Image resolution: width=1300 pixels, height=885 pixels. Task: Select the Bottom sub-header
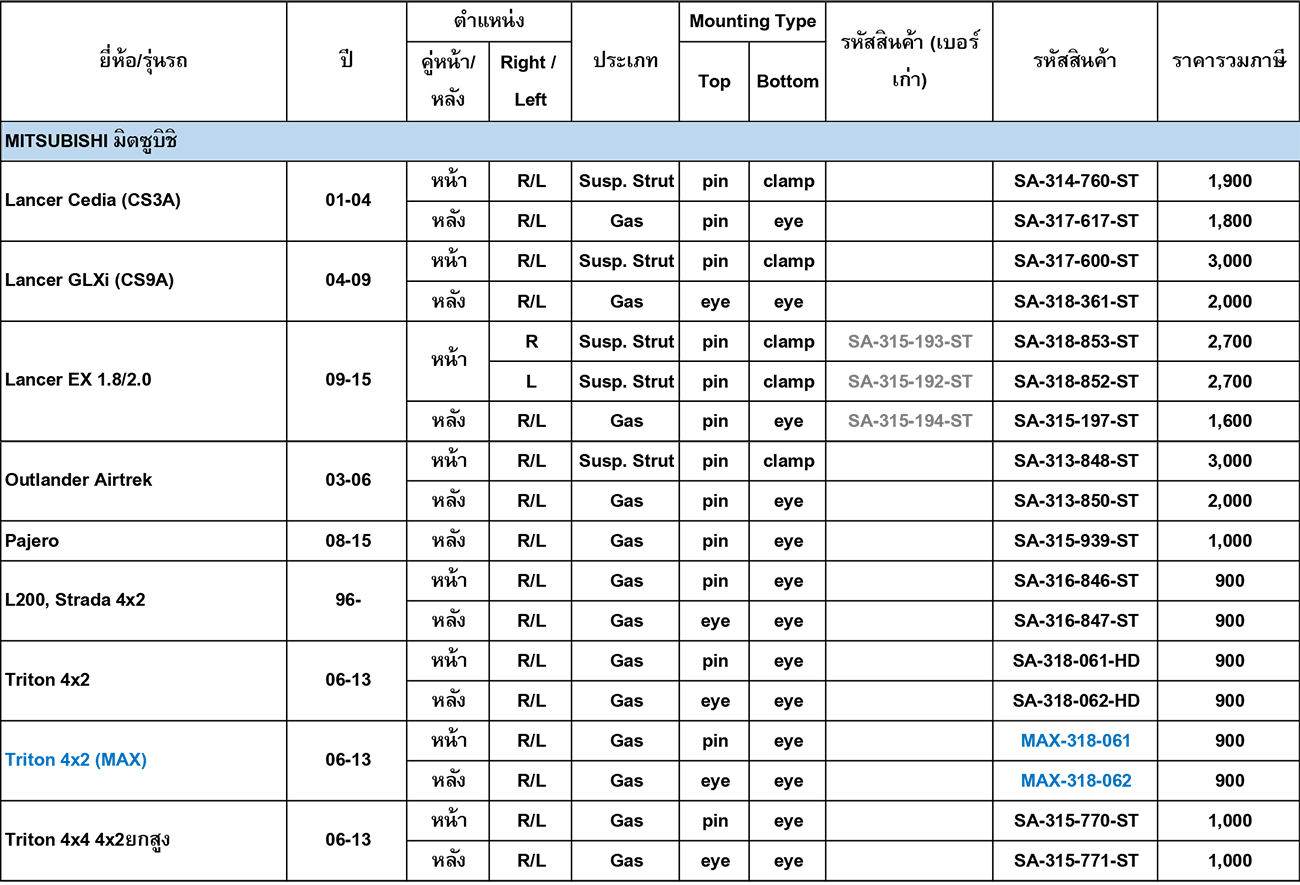tap(787, 81)
